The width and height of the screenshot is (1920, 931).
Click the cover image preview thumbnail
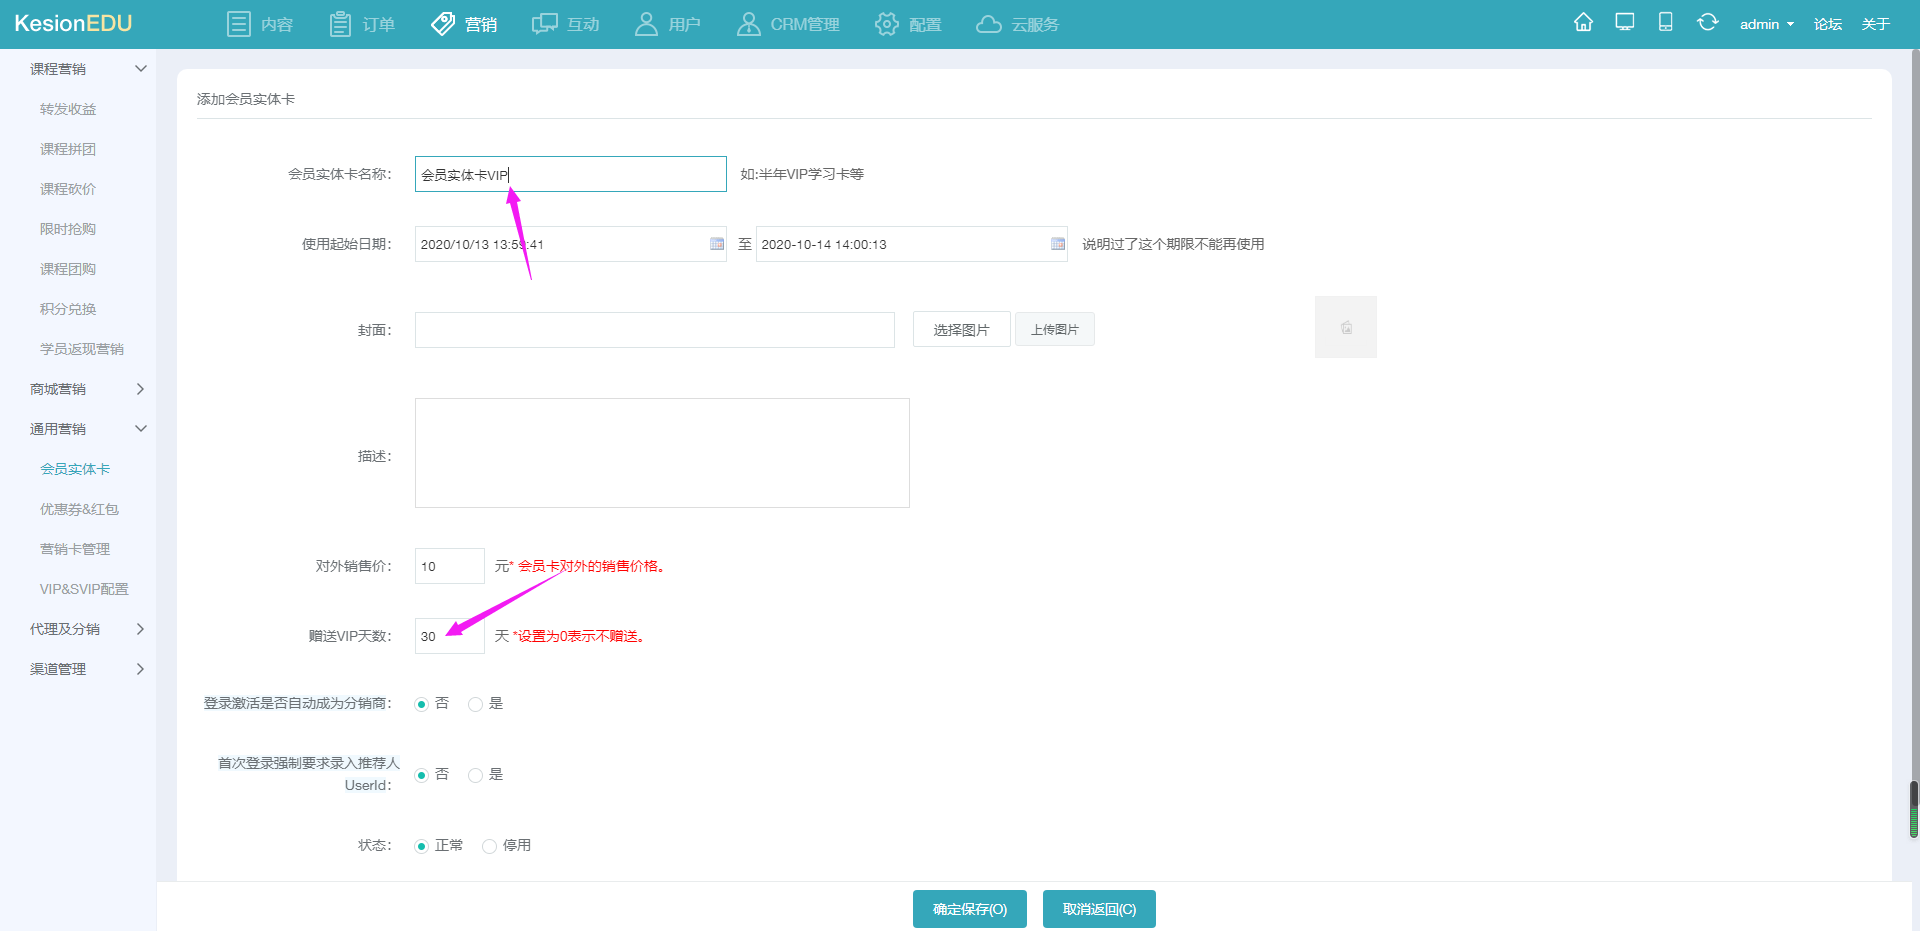(x=1345, y=327)
